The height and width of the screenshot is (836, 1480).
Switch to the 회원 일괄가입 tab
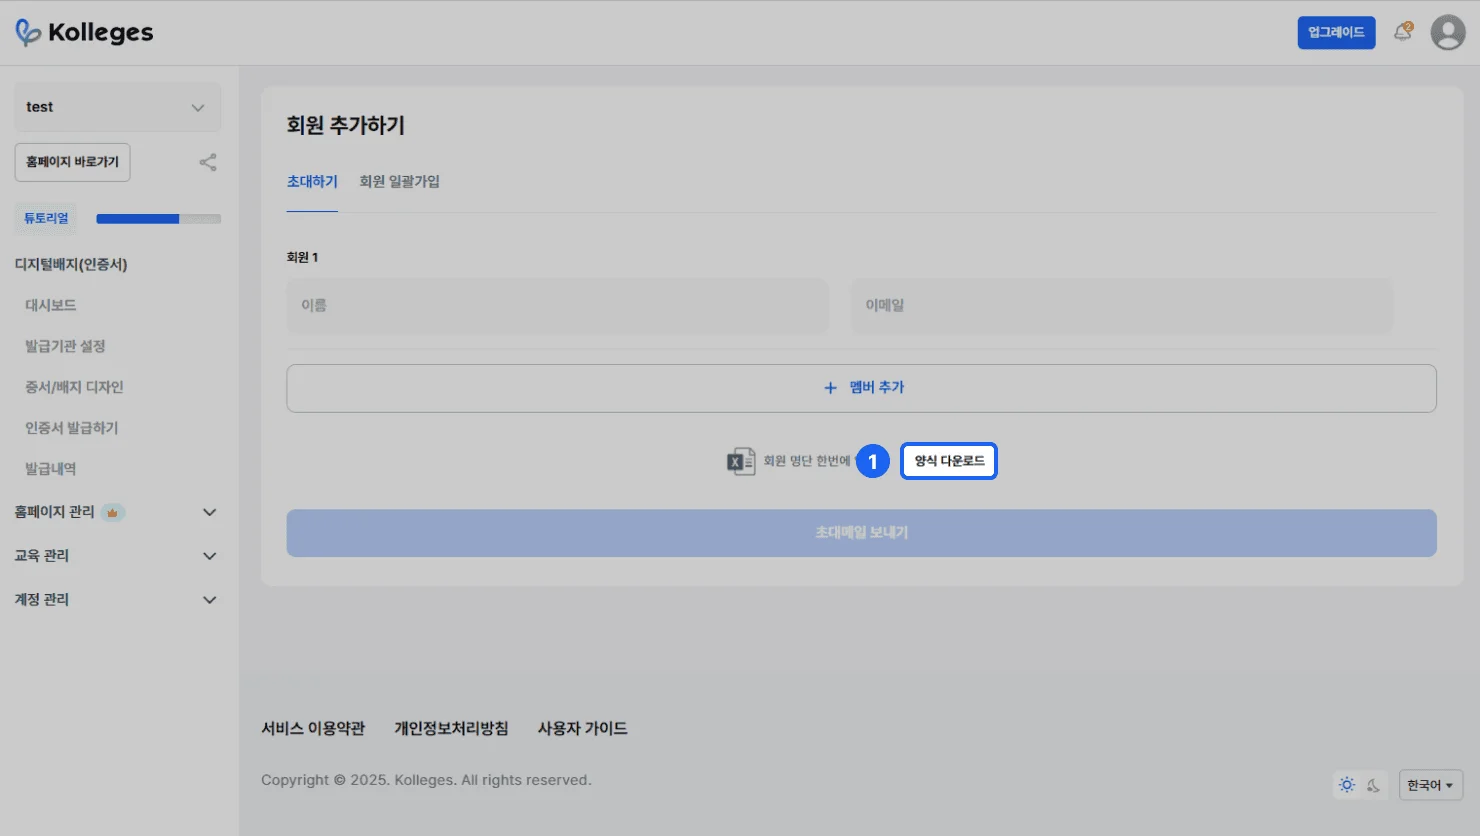click(x=400, y=182)
